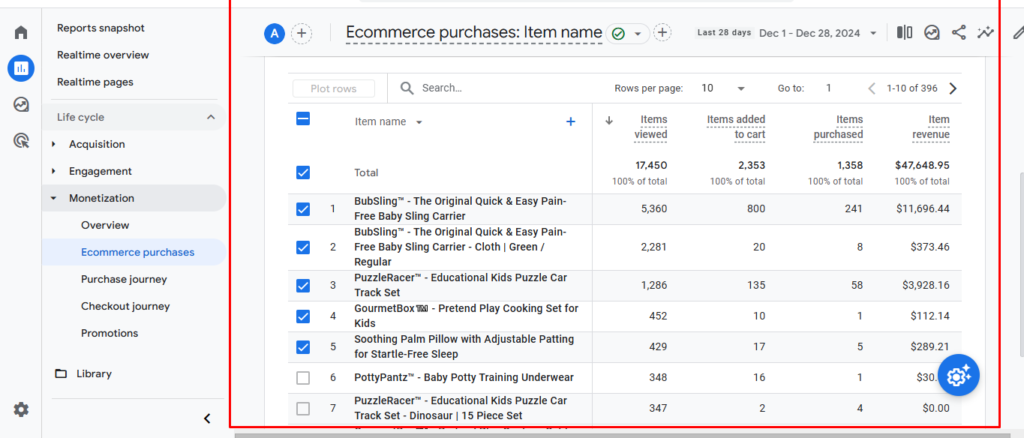The height and width of the screenshot is (438, 1024).
Task: Open the report status checkmark dropdown
Action: [x=628, y=33]
